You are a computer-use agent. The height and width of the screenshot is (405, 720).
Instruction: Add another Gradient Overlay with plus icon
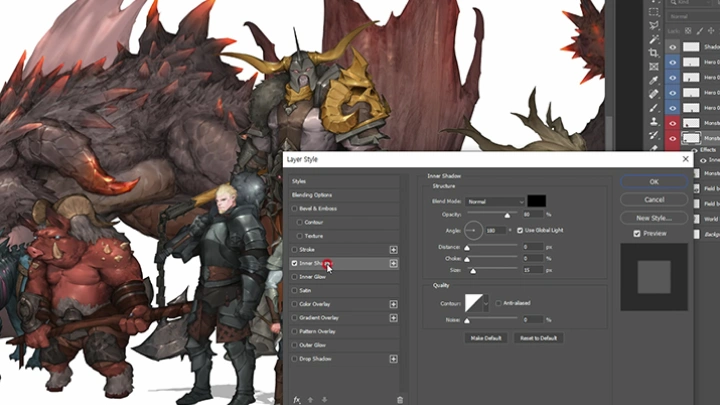394,318
